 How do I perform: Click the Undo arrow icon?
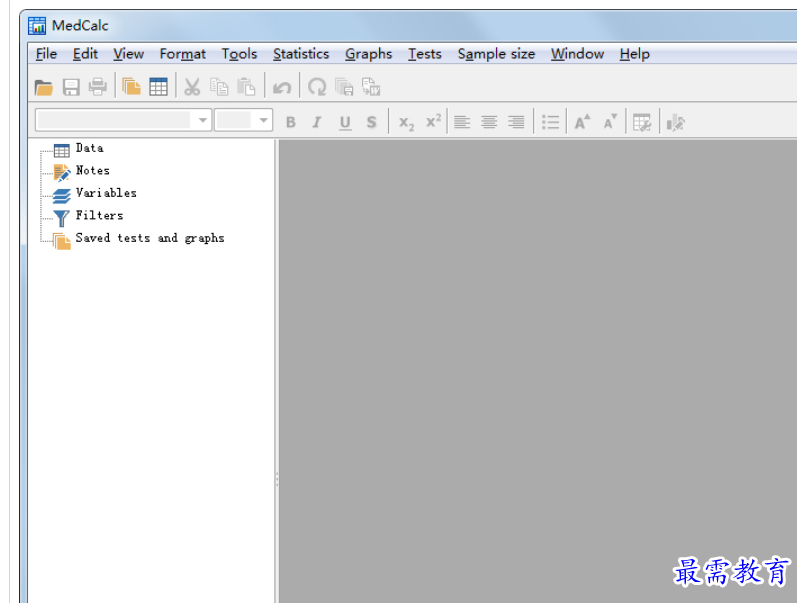coord(282,87)
